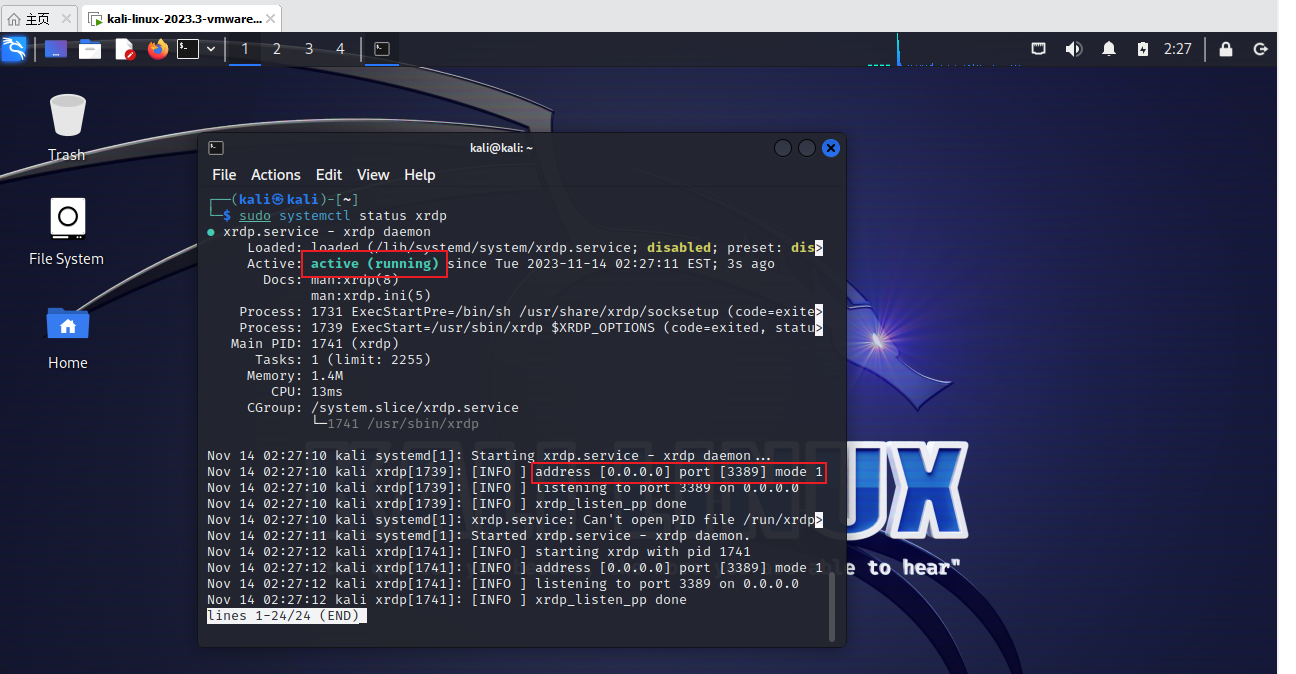Click the 2:27 panel clock
Image resolution: width=1296 pixels, height=674 pixels.
[1178, 49]
